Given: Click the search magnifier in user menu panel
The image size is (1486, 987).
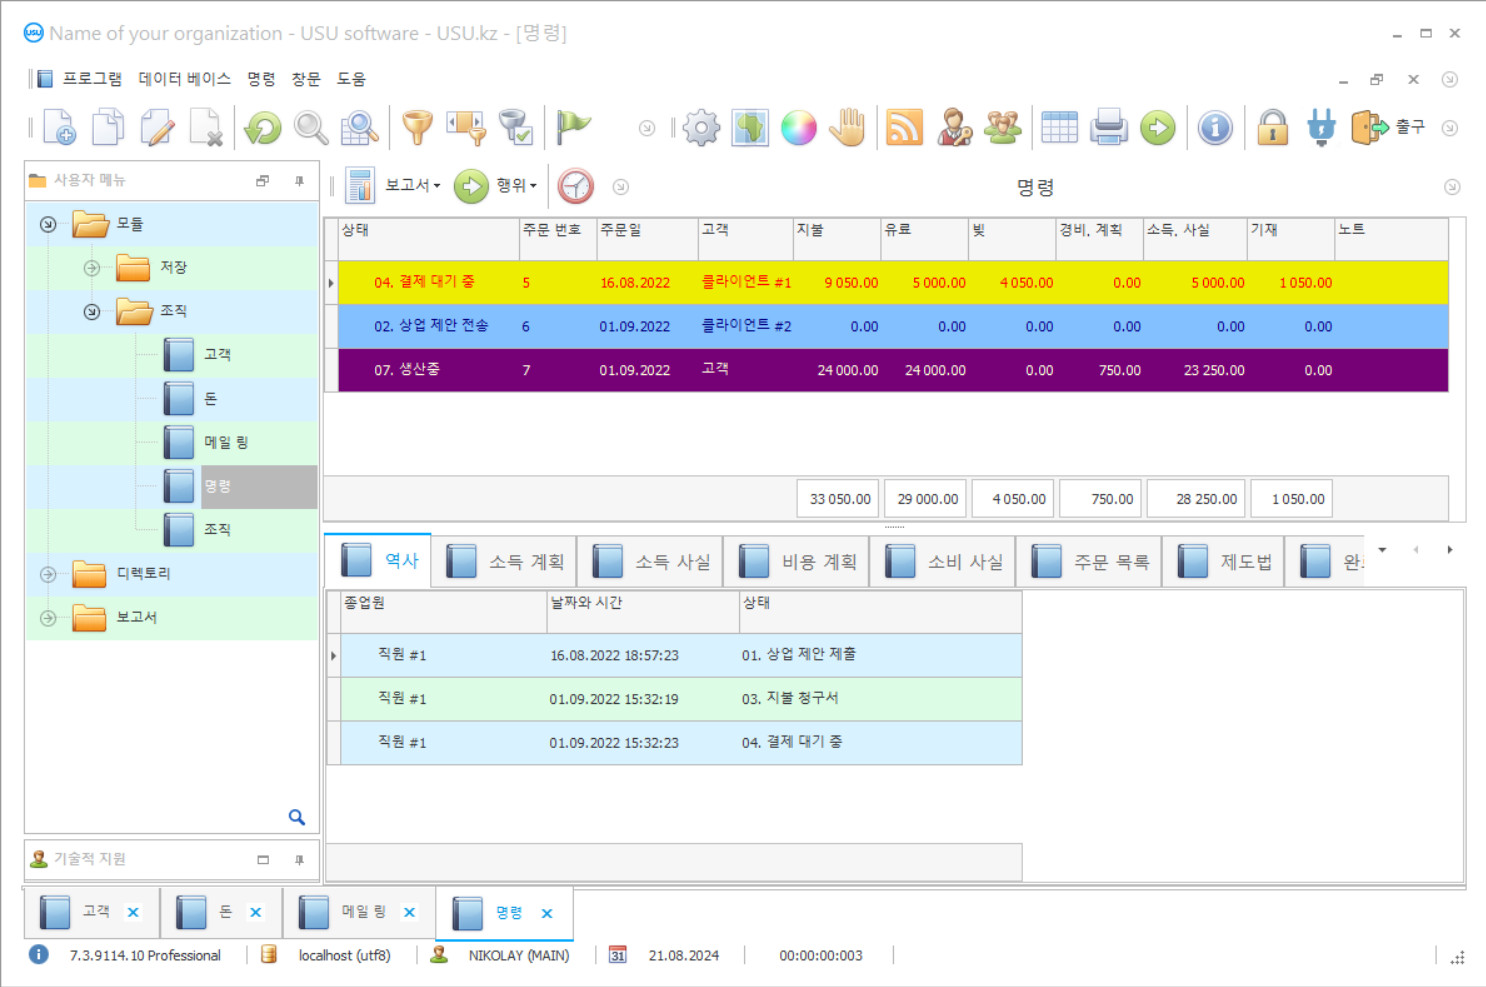Looking at the screenshot, I should (x=297, y=817).
